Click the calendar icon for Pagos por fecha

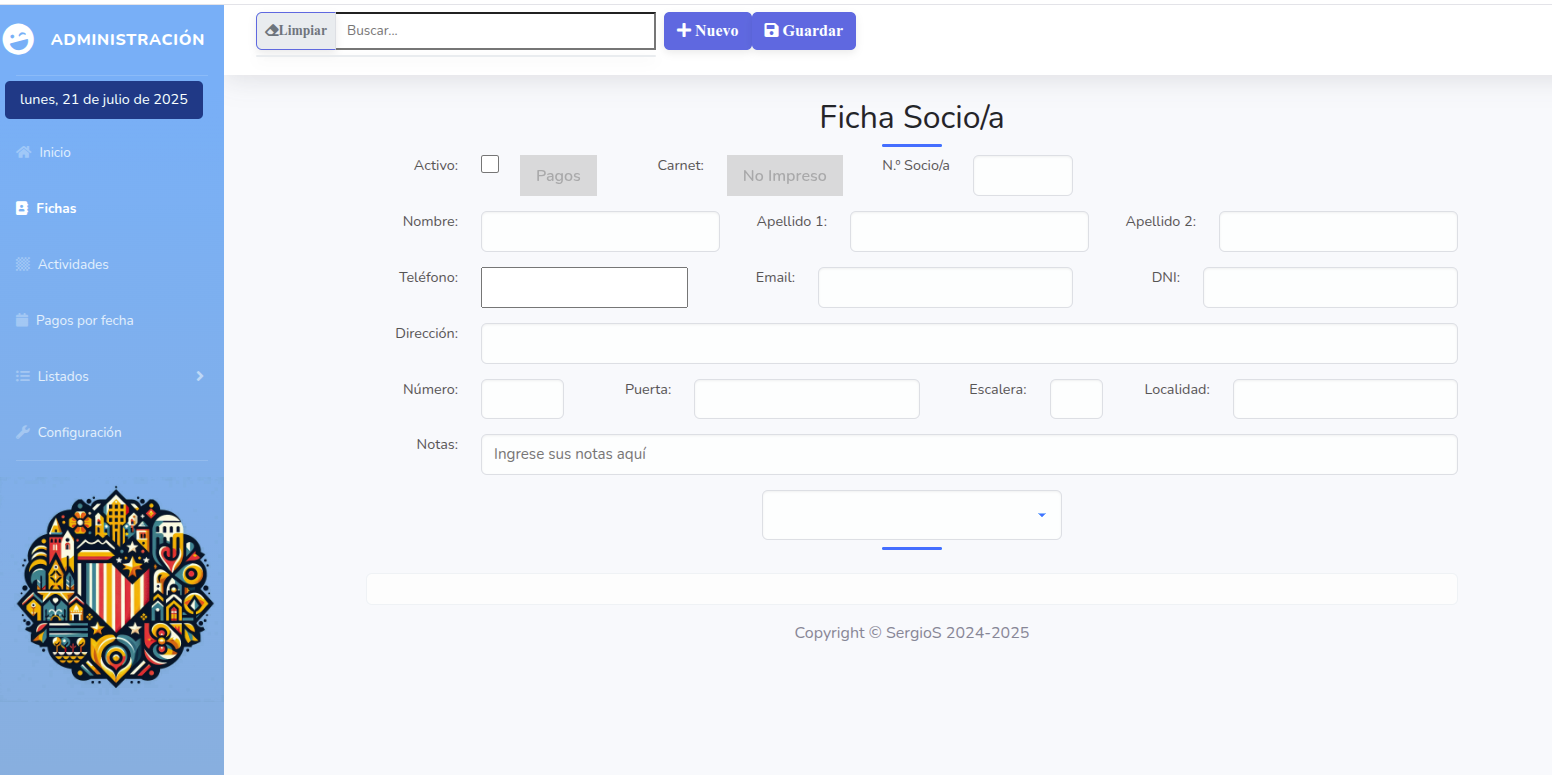(22, 321)
